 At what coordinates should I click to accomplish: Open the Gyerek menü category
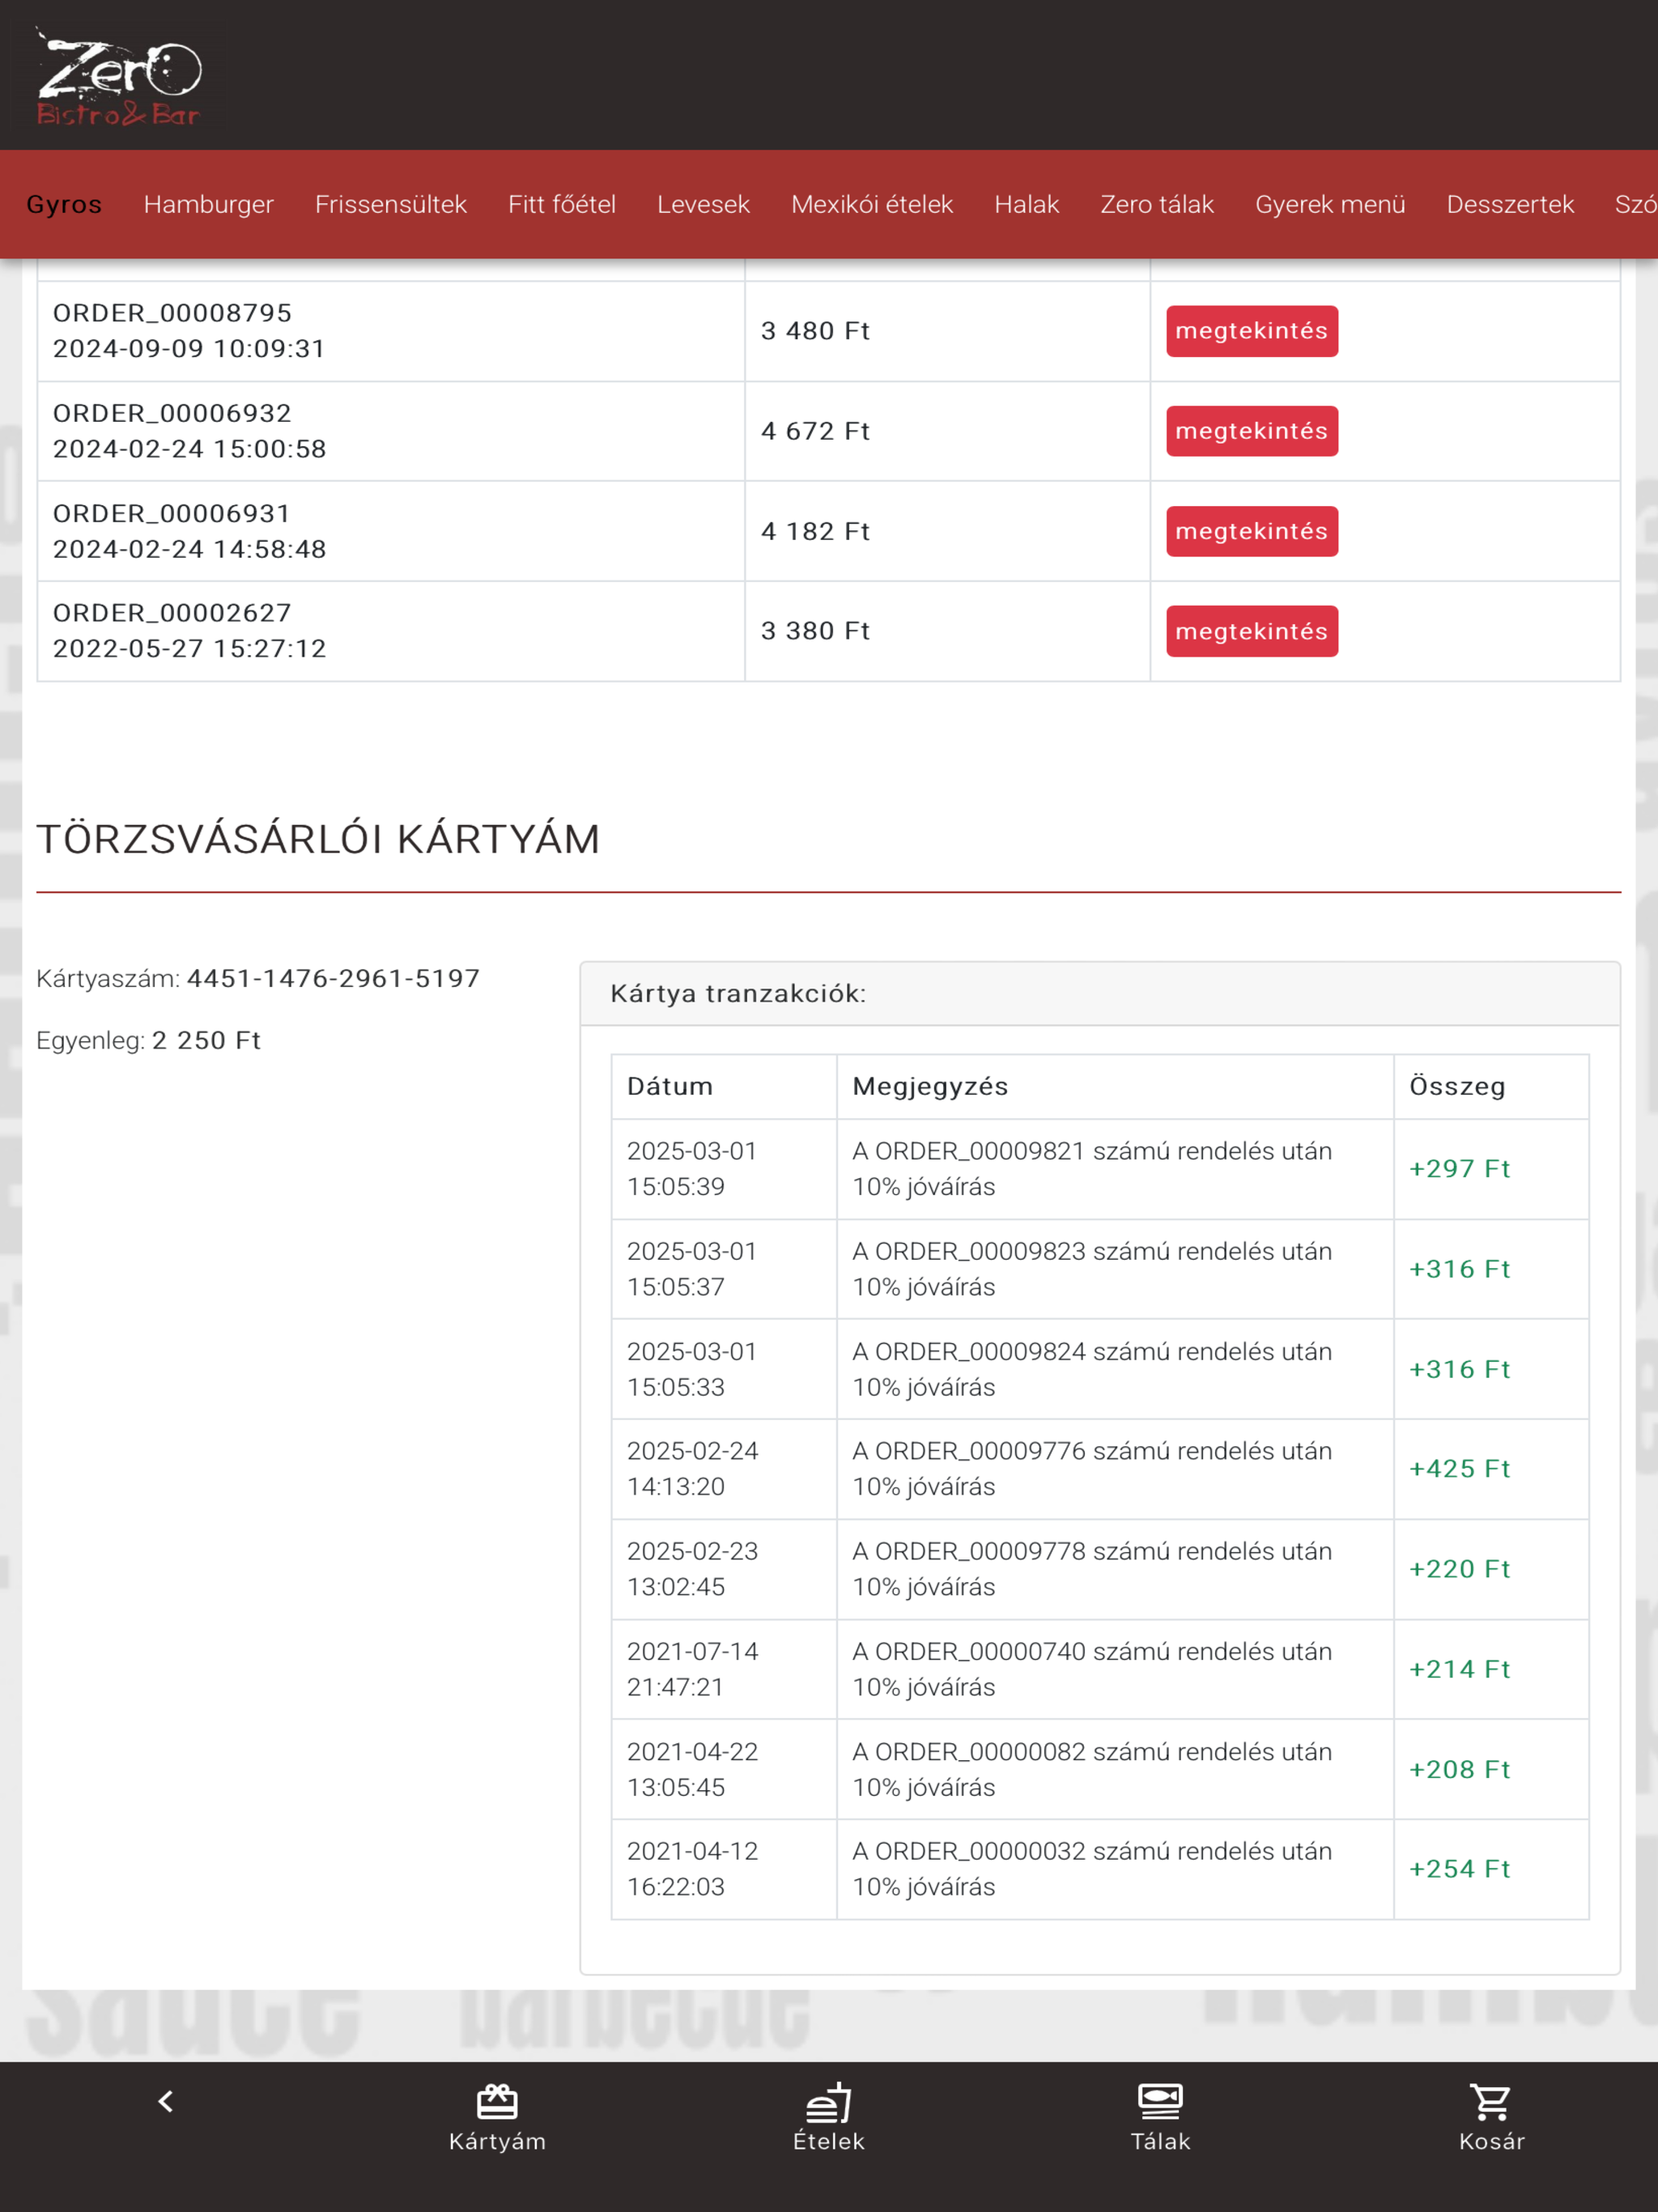click(1329, 204)
